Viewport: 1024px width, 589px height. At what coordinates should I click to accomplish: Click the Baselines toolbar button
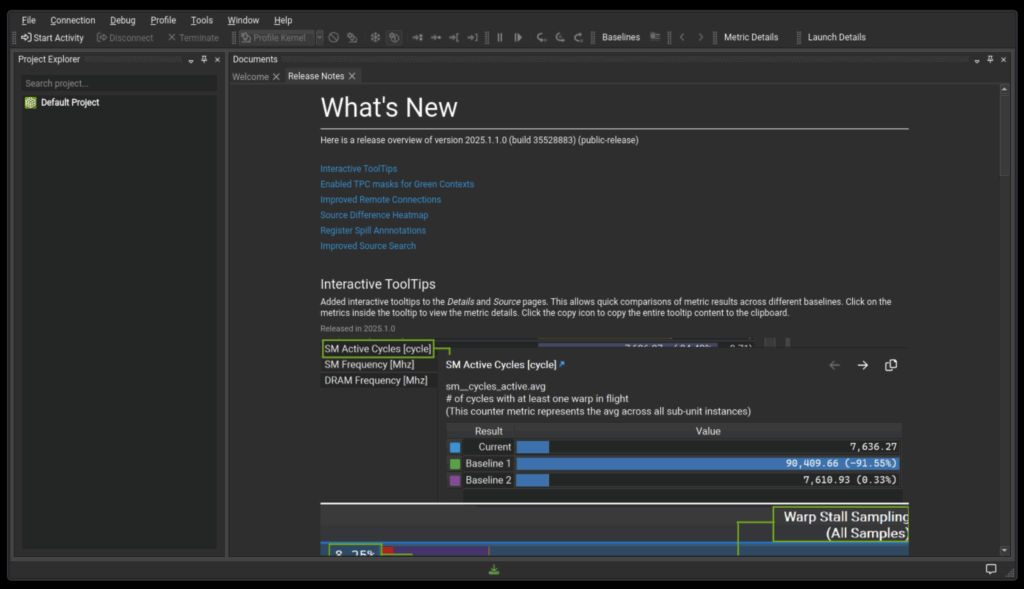tap(620, 38)
